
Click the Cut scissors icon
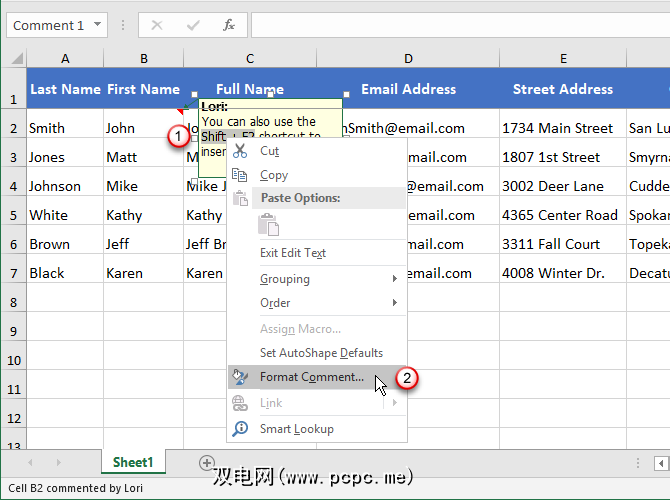240,151
